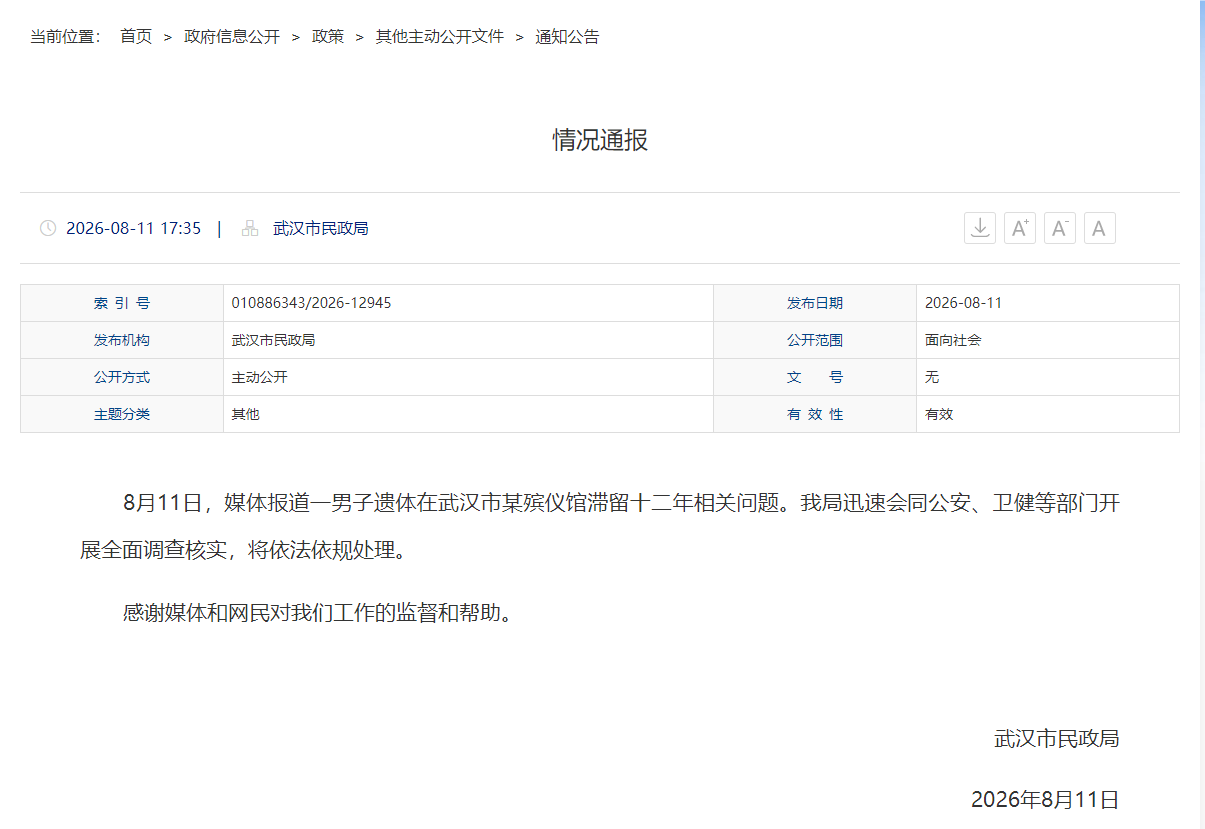Viewport: 1205px width, 829px height.
Task: Increase font size with A+ icon
Action: (x=1020, y=228)
